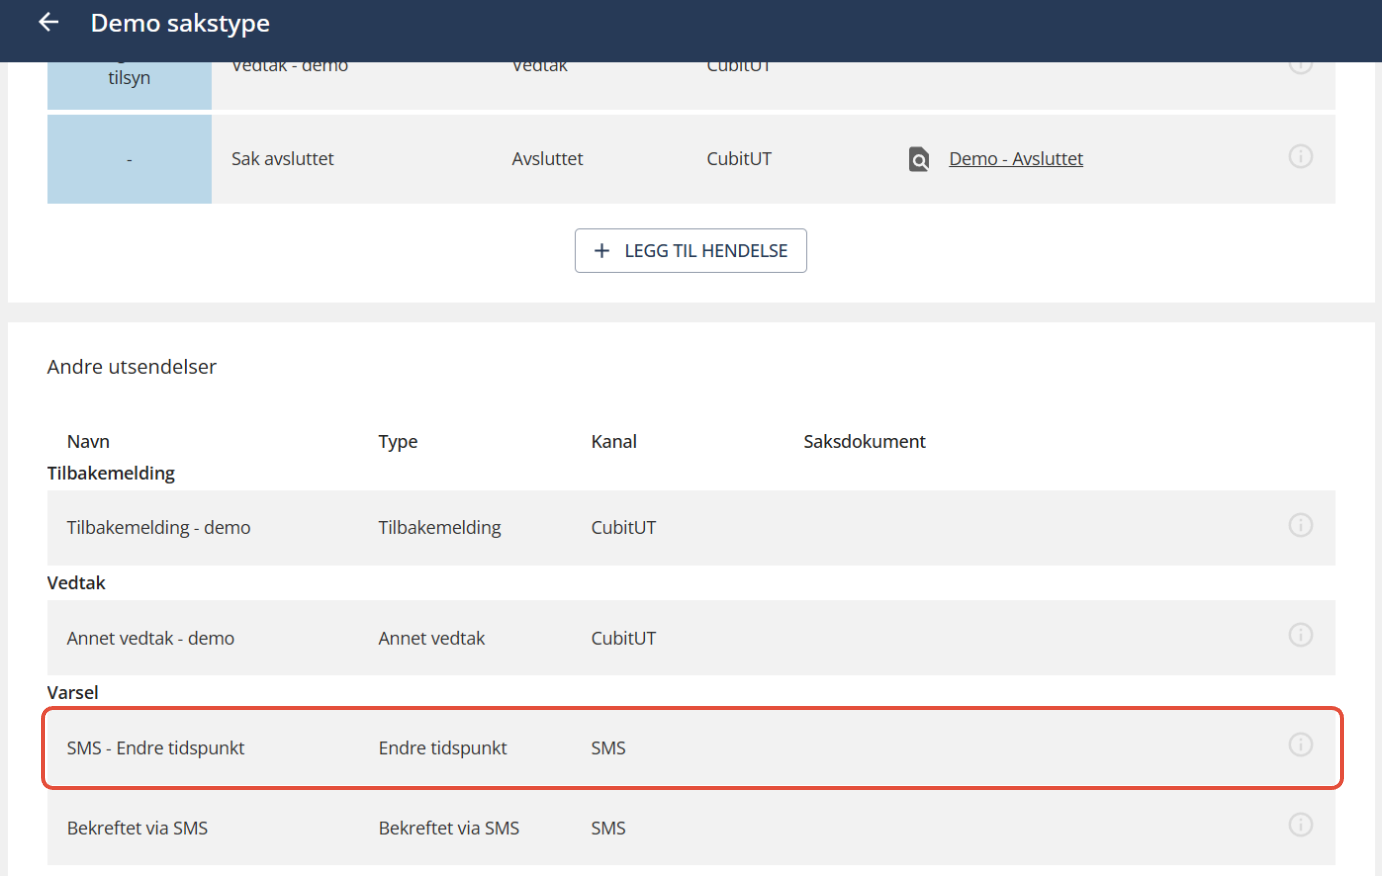Click the document preview icon beside Demo - Avsluttet

[919, 159]
